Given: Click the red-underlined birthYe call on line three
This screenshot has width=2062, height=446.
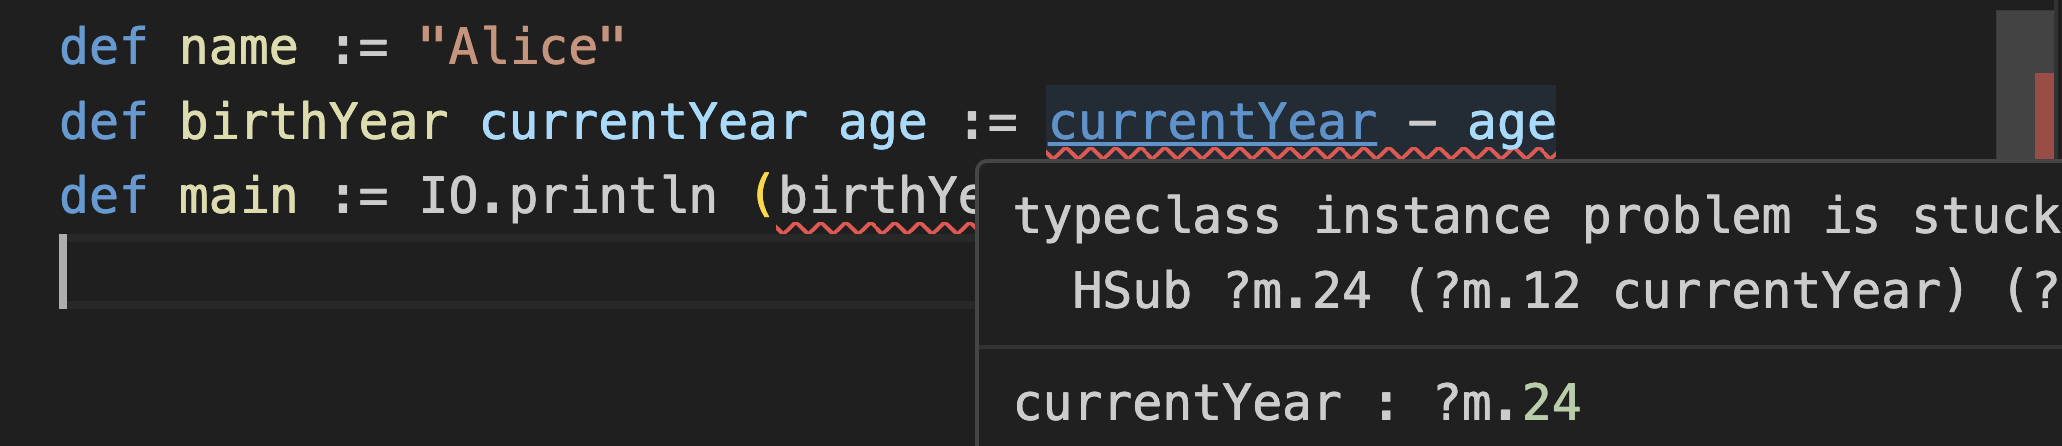Looking at the screenshot, I should click(x=875, y=196).
